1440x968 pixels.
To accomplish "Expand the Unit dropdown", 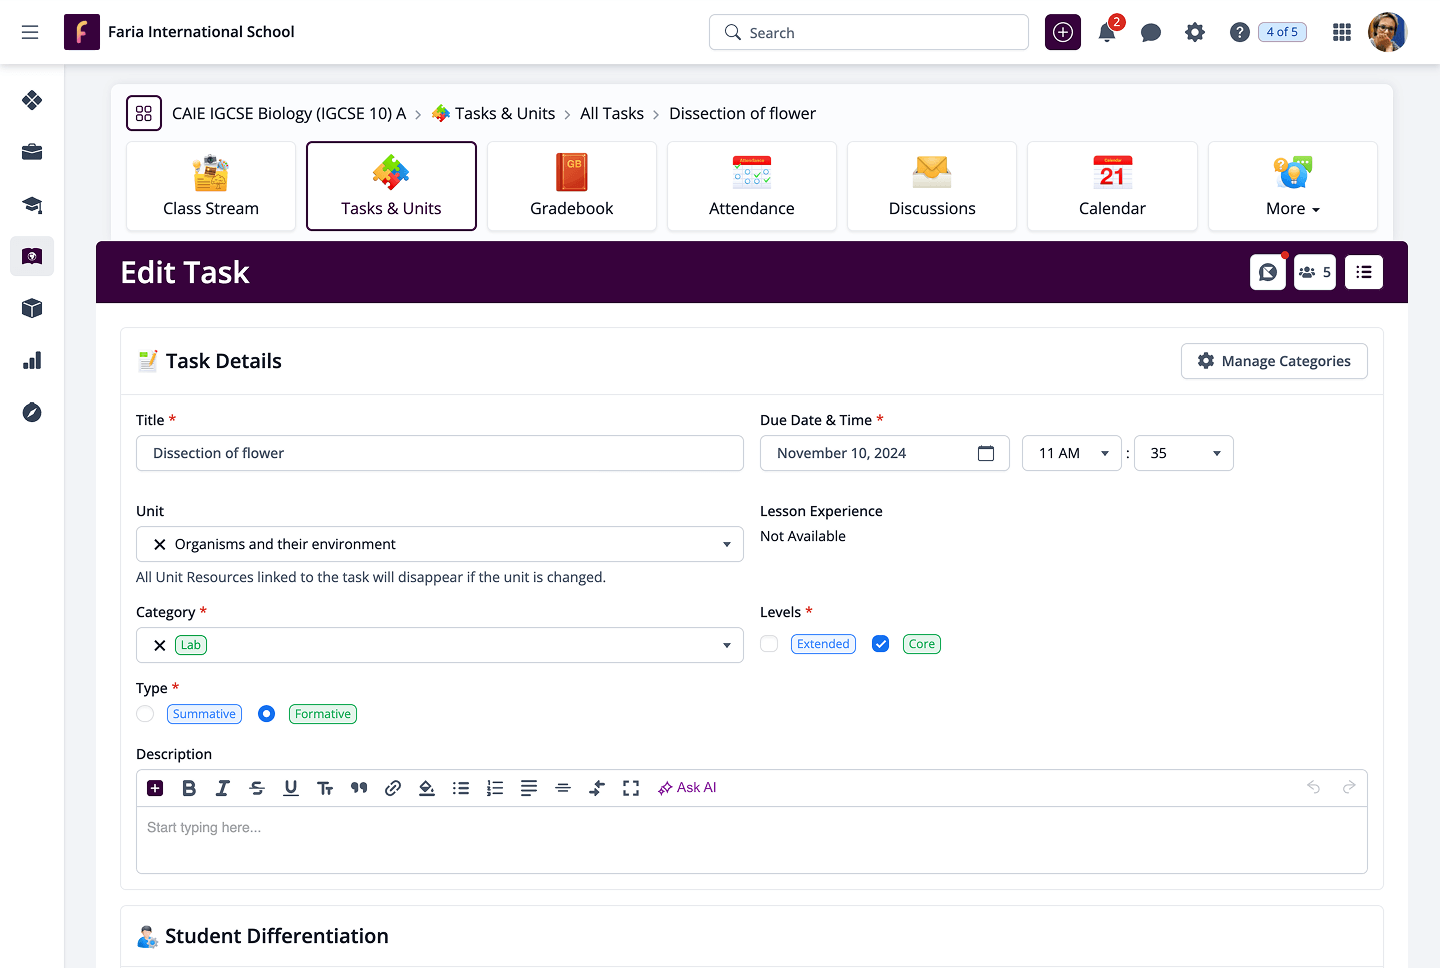I will click(726, 544).
